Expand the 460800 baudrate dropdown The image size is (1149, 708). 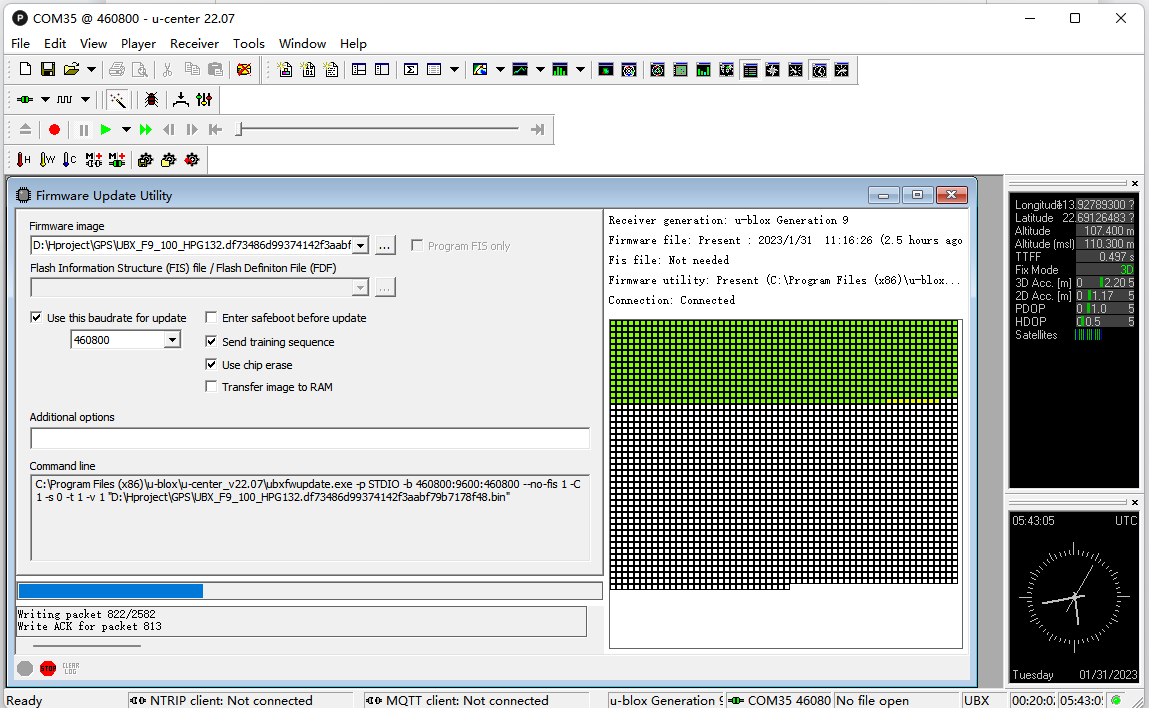(x=171, y=340)
